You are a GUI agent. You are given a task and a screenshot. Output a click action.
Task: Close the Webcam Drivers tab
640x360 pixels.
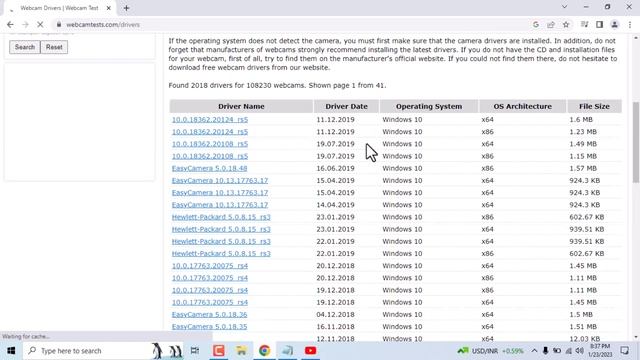coord(109,8)
